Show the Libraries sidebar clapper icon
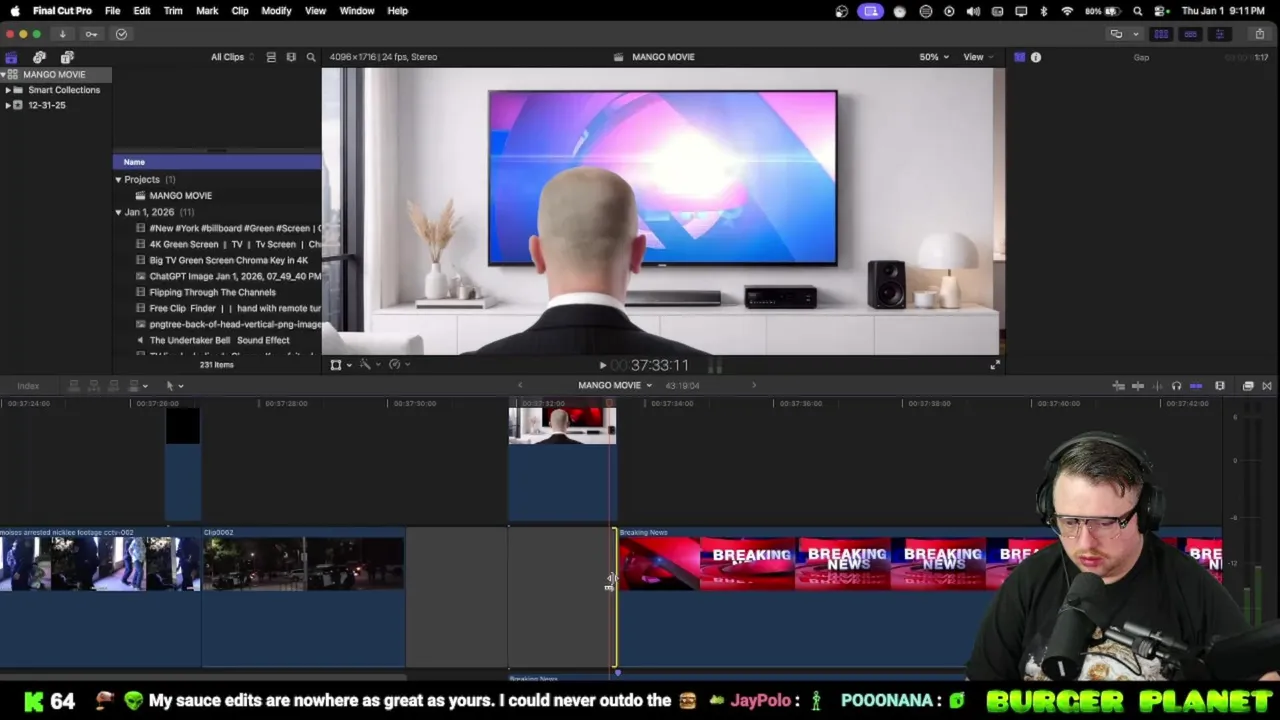The height and width of the screenshot is (720, 1280). tap(11, 58)
